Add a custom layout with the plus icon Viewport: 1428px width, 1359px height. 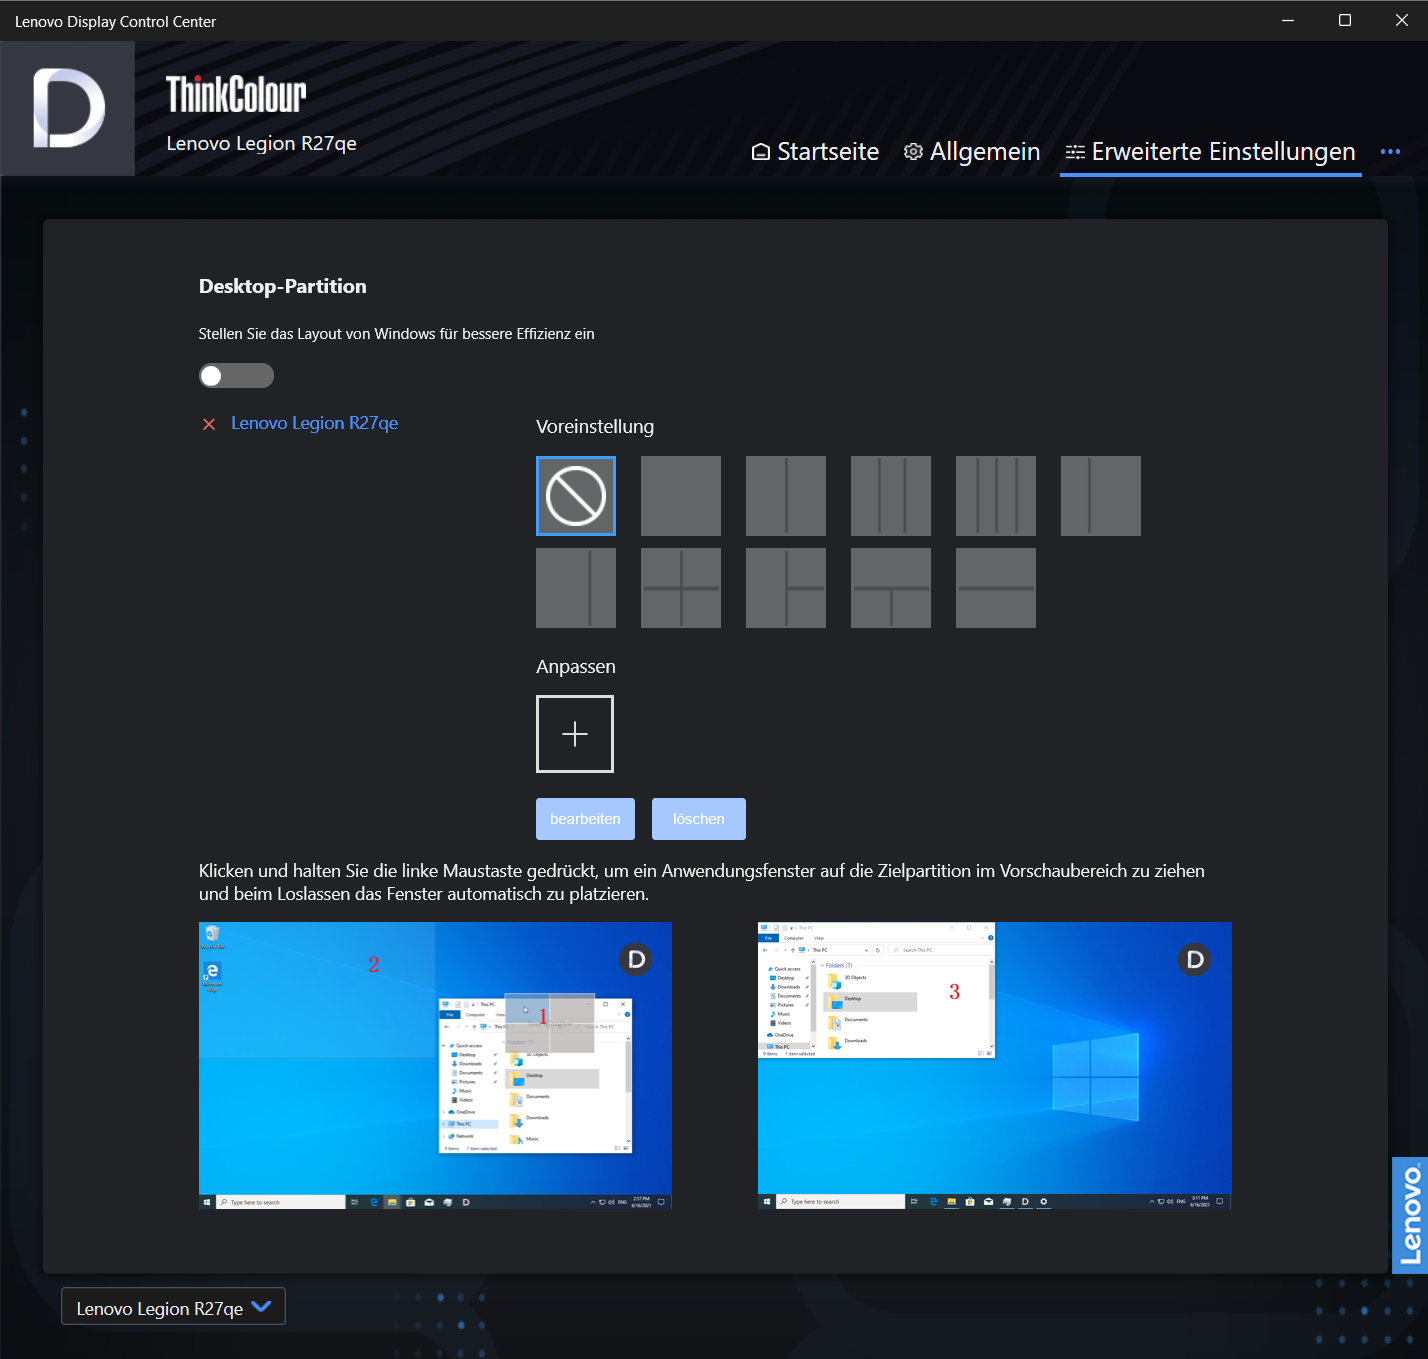tap(575, 734)
